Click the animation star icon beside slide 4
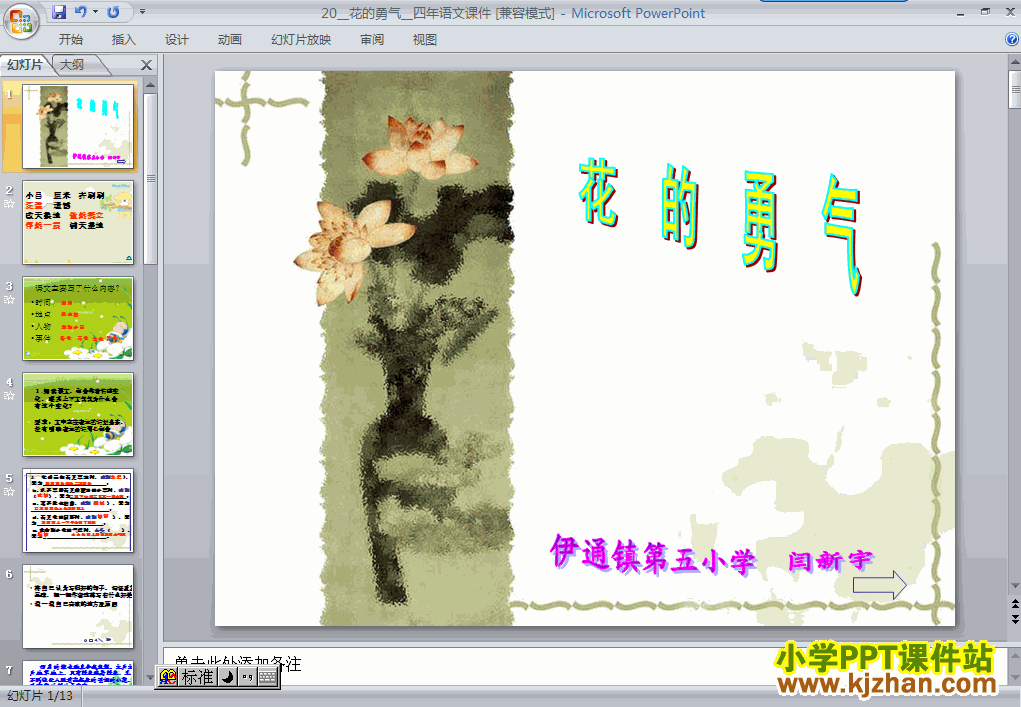The image size is (1021, 707). 9,396
